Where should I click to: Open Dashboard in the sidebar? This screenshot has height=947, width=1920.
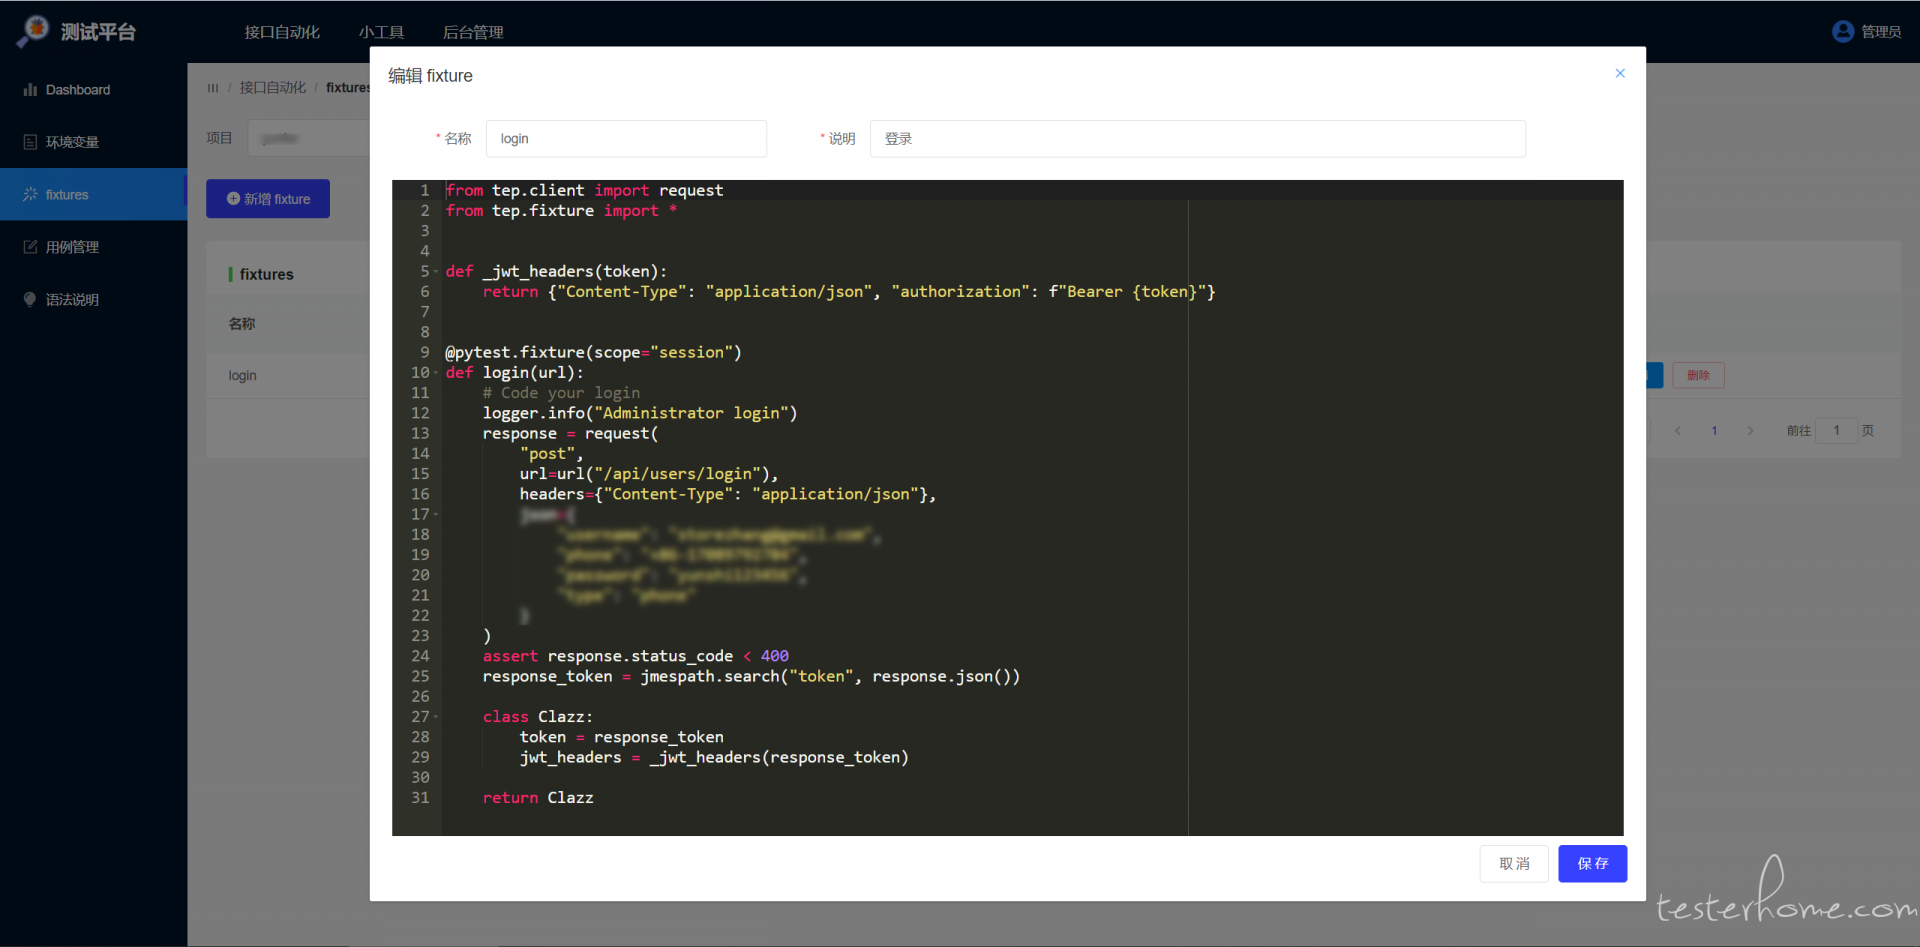tap(93, 90)
